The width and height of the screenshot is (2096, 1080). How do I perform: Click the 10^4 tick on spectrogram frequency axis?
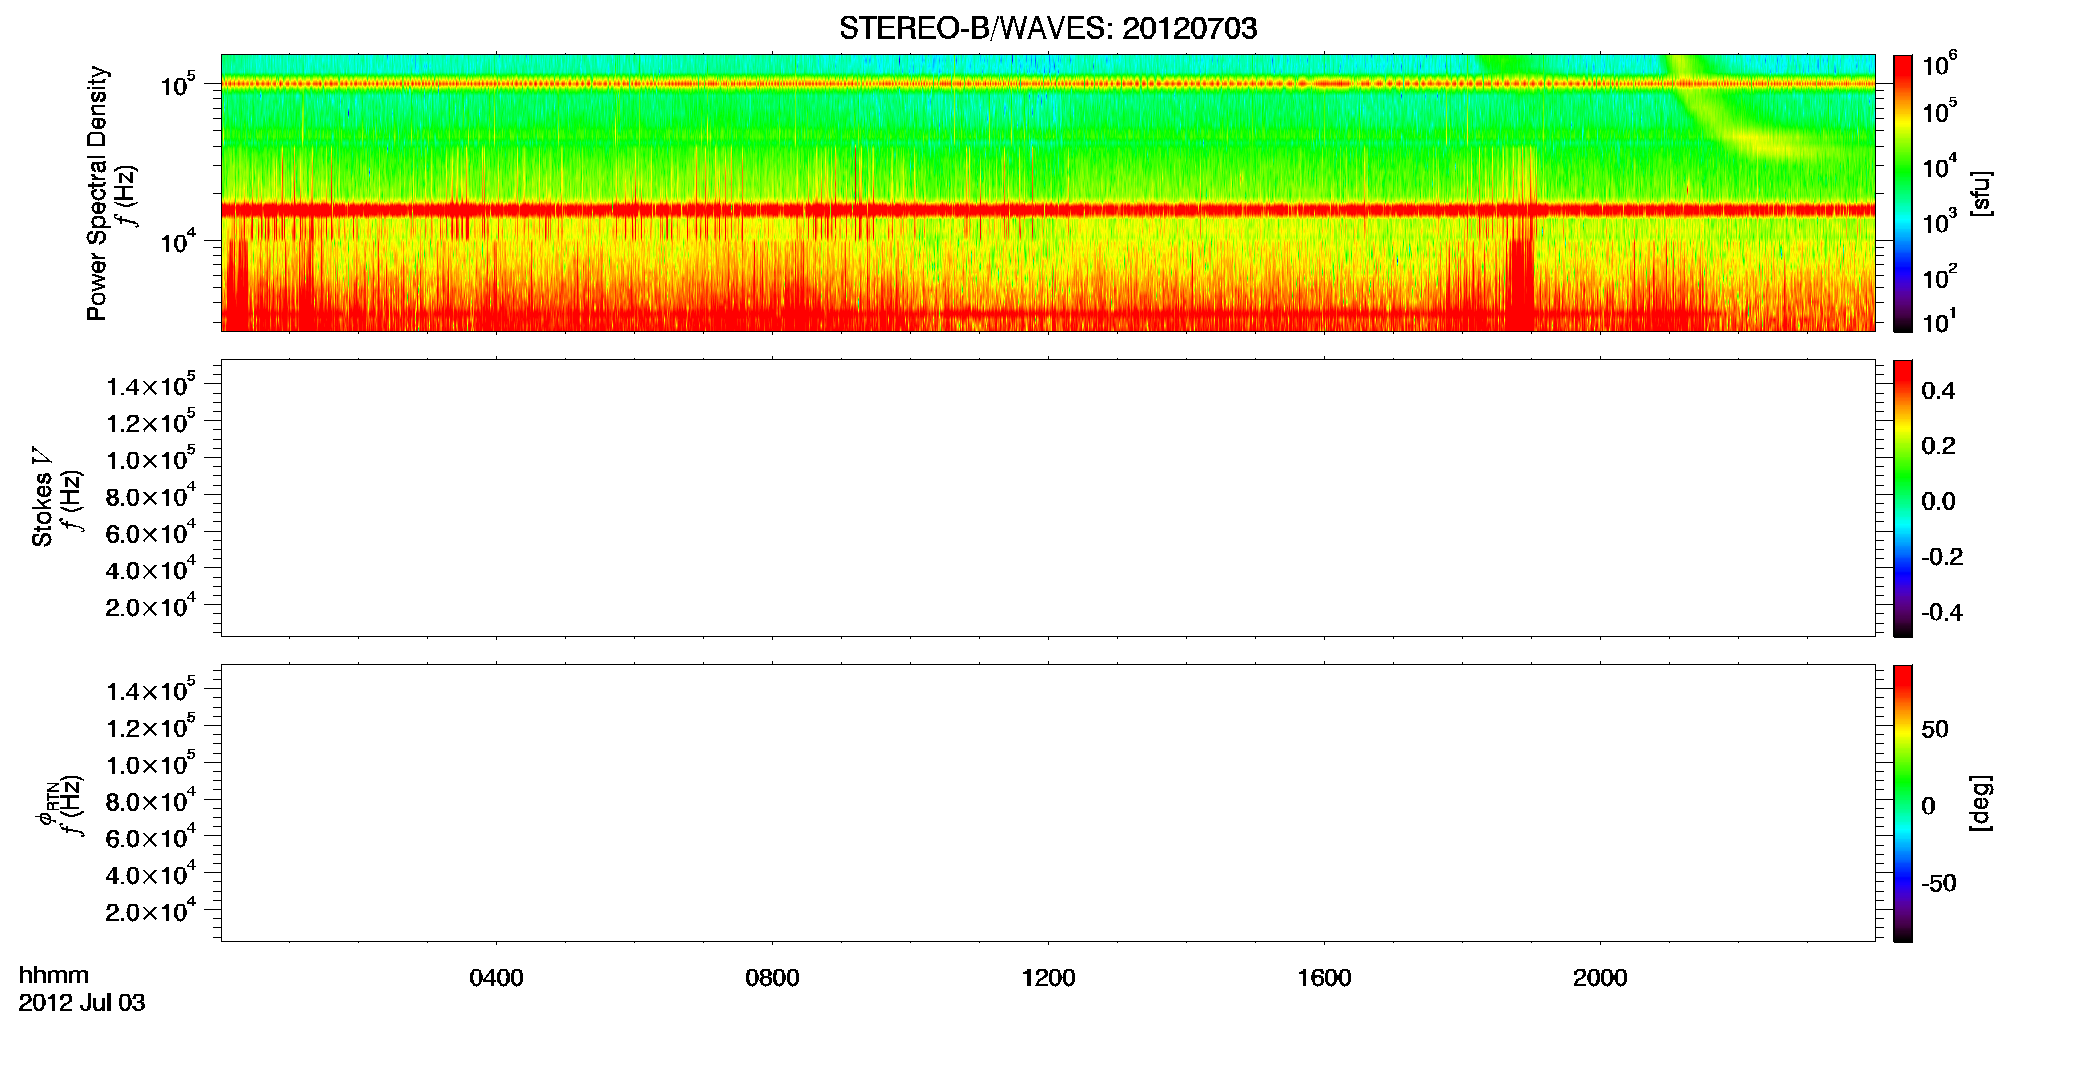coord(177,240)
